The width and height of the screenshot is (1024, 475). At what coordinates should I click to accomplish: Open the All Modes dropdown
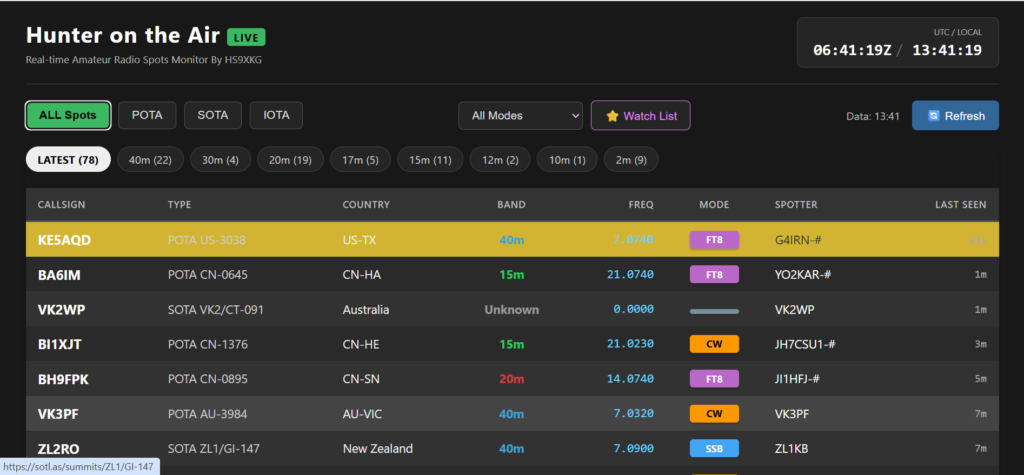tap(520, 116)
